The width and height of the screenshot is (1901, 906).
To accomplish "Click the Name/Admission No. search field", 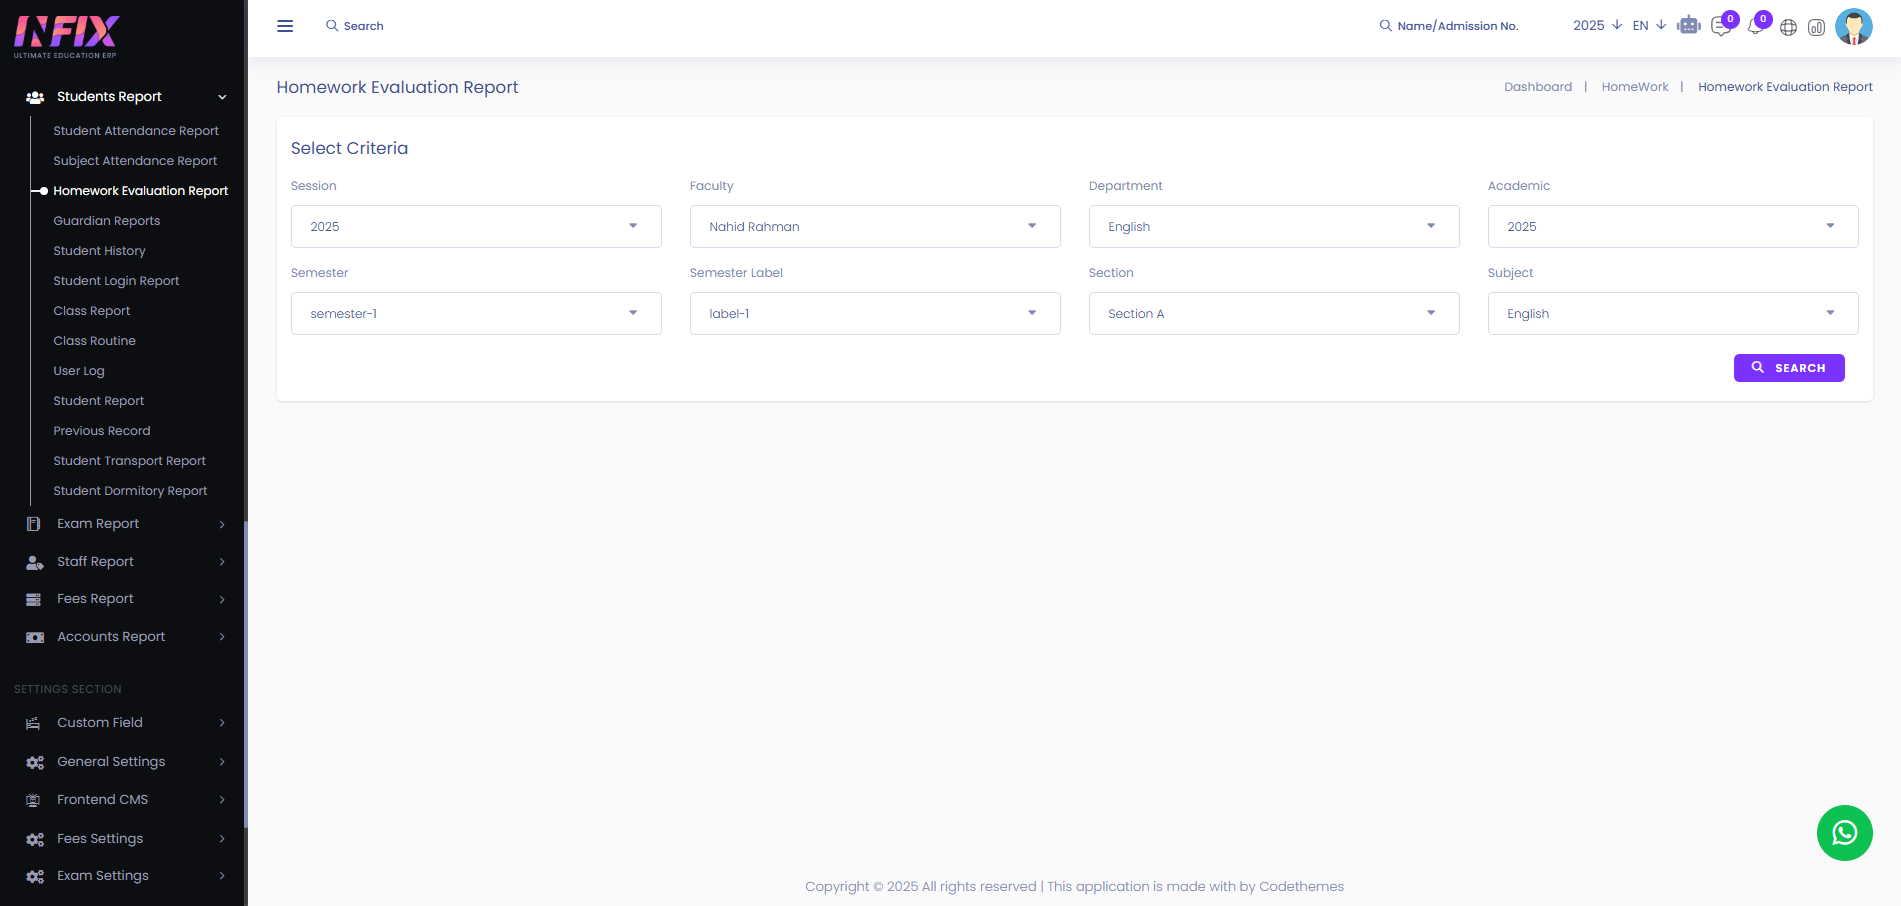I will pos(1458,26).
